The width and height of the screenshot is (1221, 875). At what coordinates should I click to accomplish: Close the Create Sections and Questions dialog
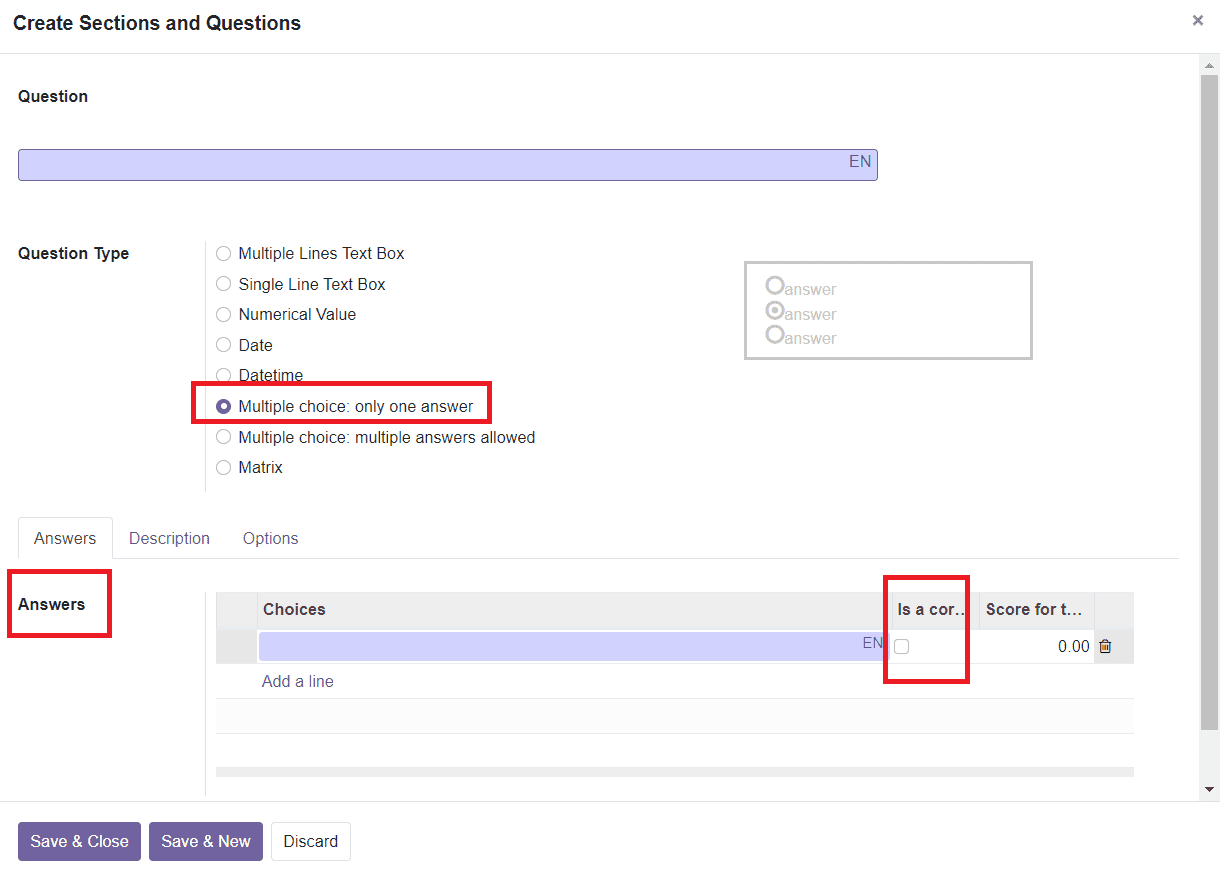point(1197,20)
